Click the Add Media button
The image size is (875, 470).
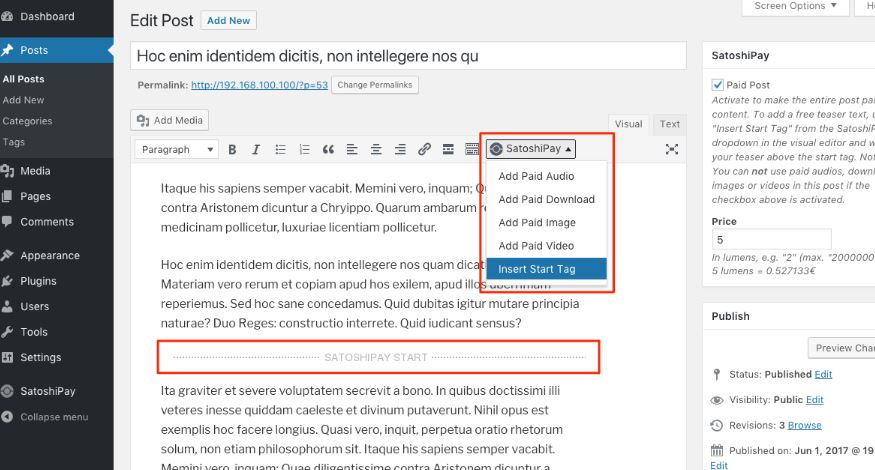pos(170,120)
